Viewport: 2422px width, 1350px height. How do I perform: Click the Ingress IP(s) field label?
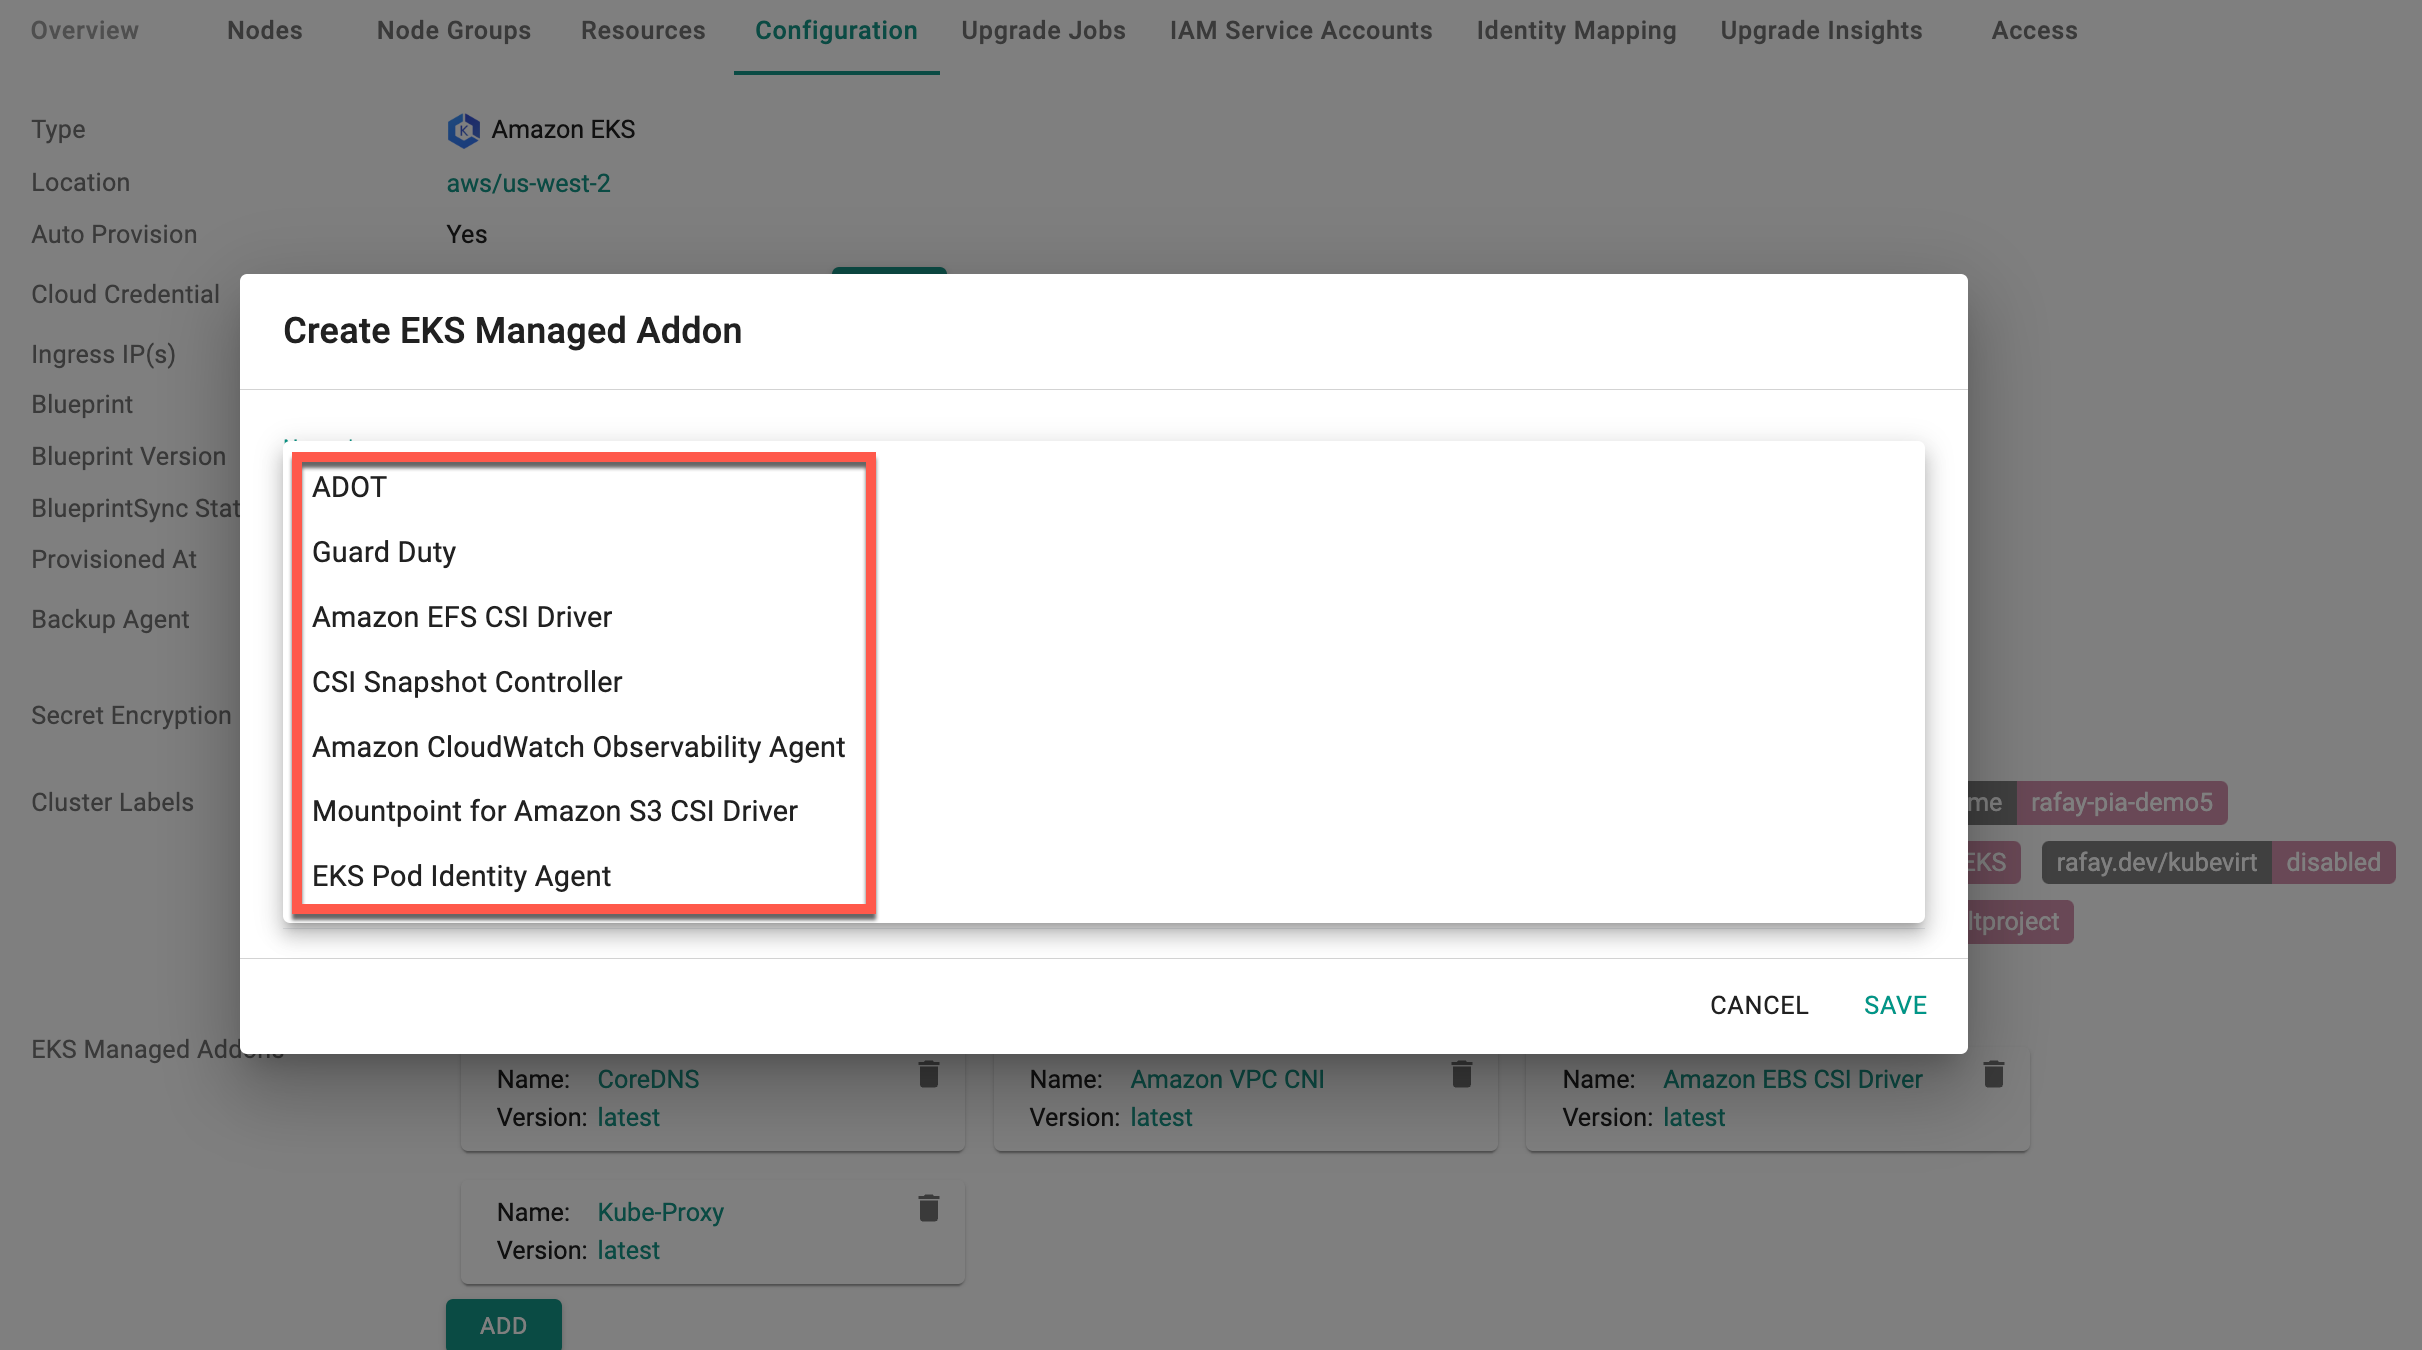click(103, 354)
